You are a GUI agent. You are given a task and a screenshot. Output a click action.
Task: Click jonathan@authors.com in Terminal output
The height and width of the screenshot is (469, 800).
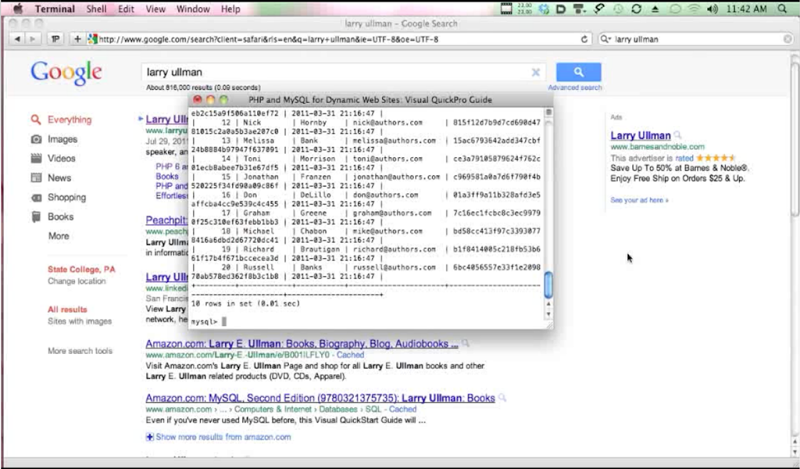pyautogui.click(x=396, y=177)
